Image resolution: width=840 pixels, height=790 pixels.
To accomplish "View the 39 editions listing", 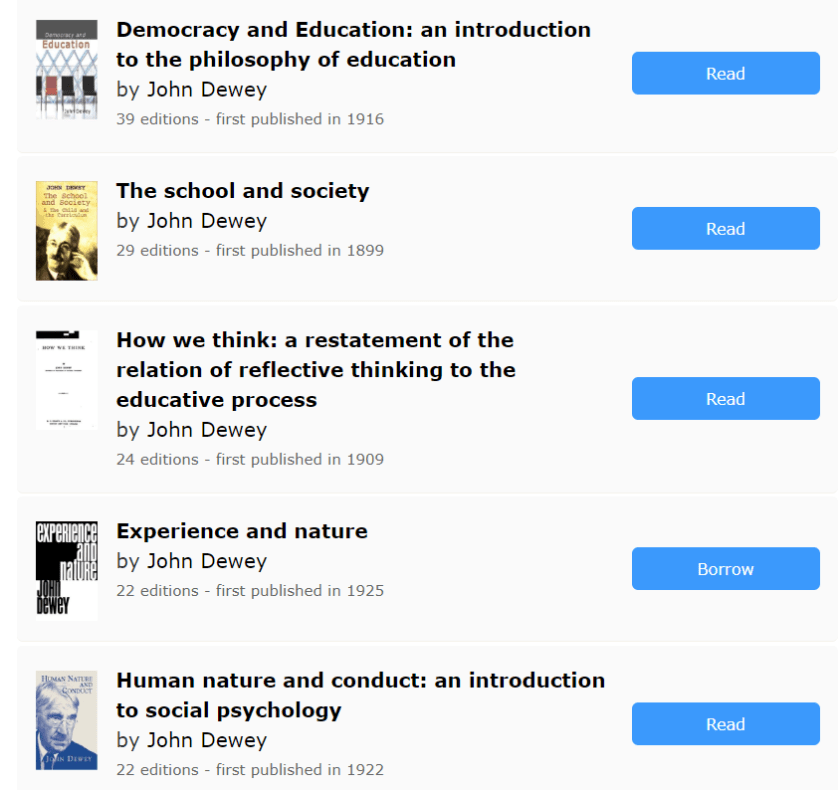I will 157,119.
